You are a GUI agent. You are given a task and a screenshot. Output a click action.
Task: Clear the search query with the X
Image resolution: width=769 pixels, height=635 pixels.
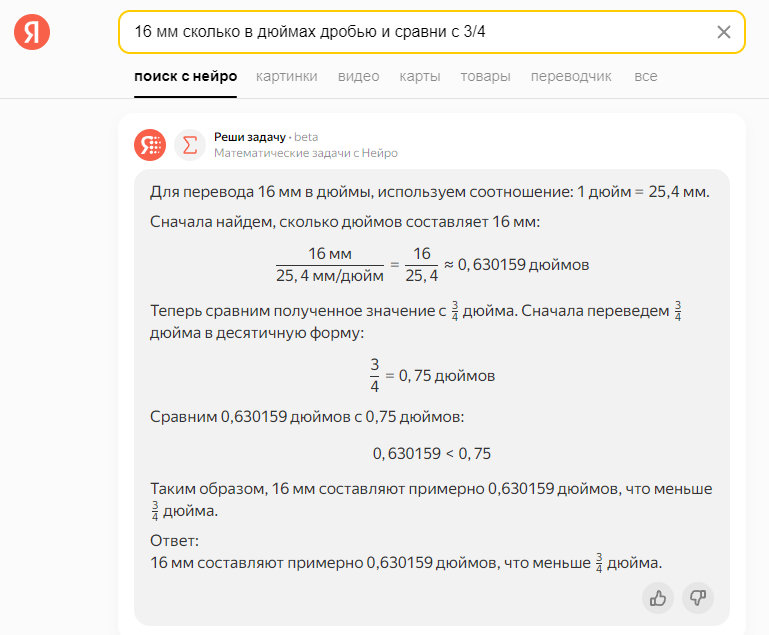[x=724, y=32]
